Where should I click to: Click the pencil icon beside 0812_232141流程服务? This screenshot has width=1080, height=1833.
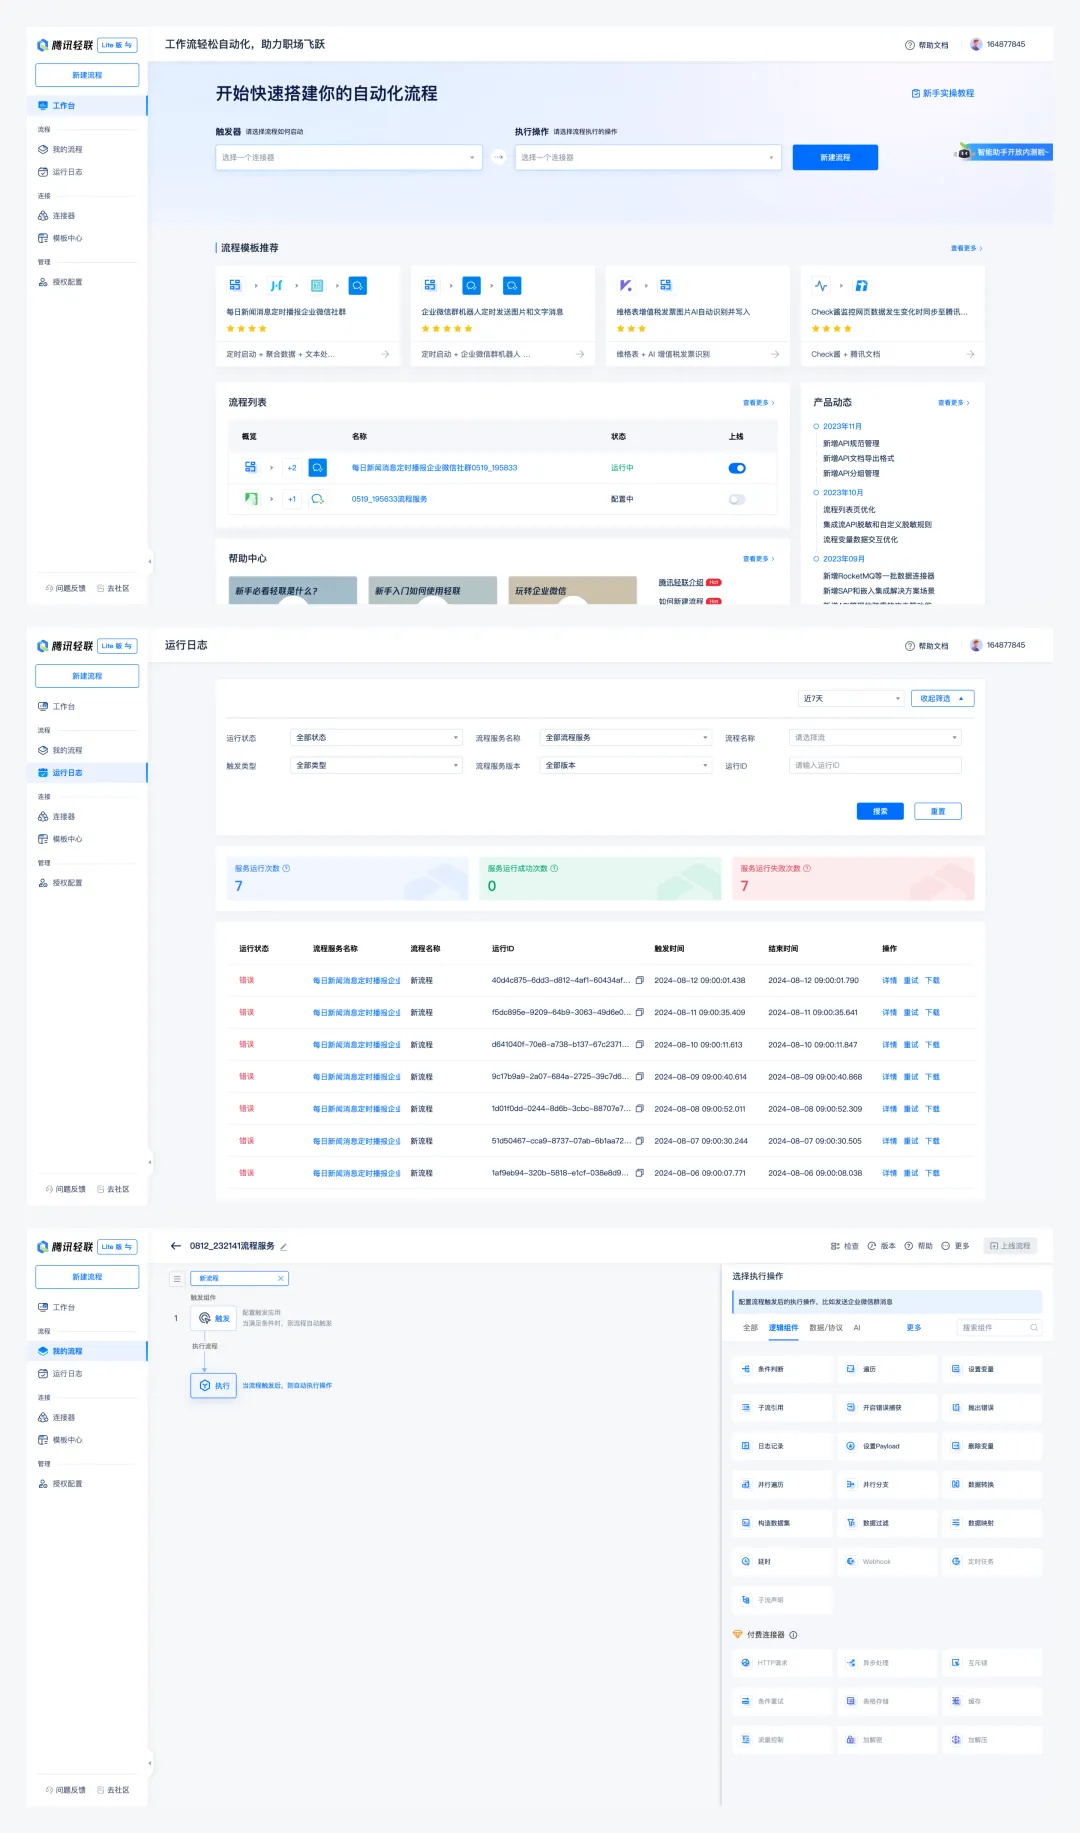tap(284, 1247)
